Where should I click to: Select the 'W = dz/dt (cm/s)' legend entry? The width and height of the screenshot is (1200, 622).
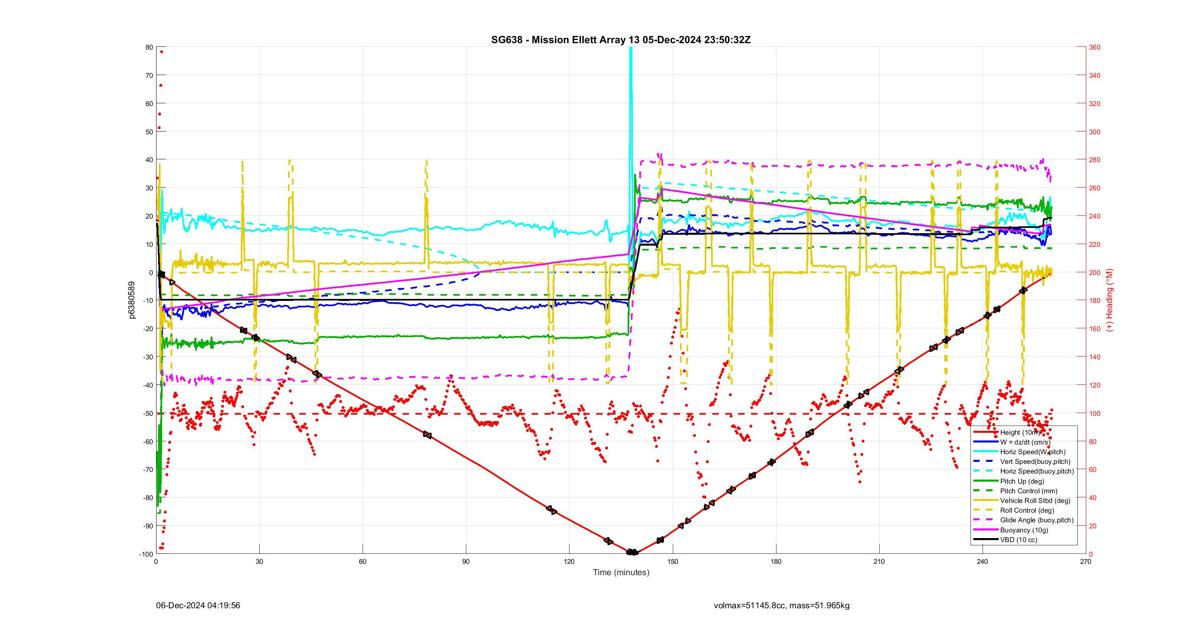click(1025, 442)
